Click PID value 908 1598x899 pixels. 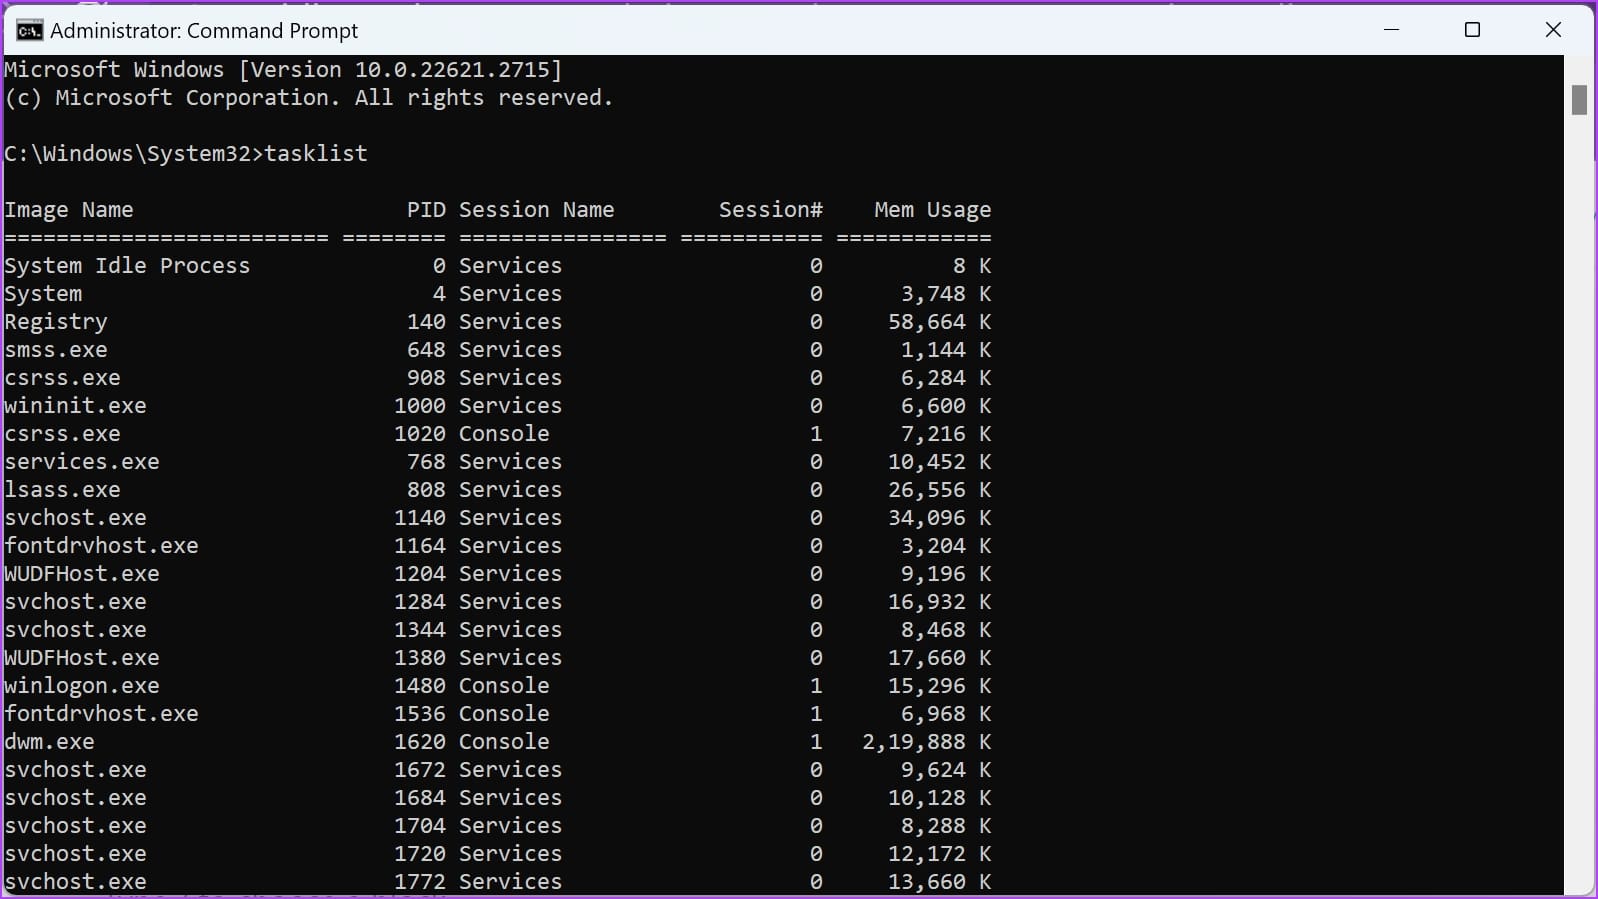pyautogui.click(x=426, y=378)
